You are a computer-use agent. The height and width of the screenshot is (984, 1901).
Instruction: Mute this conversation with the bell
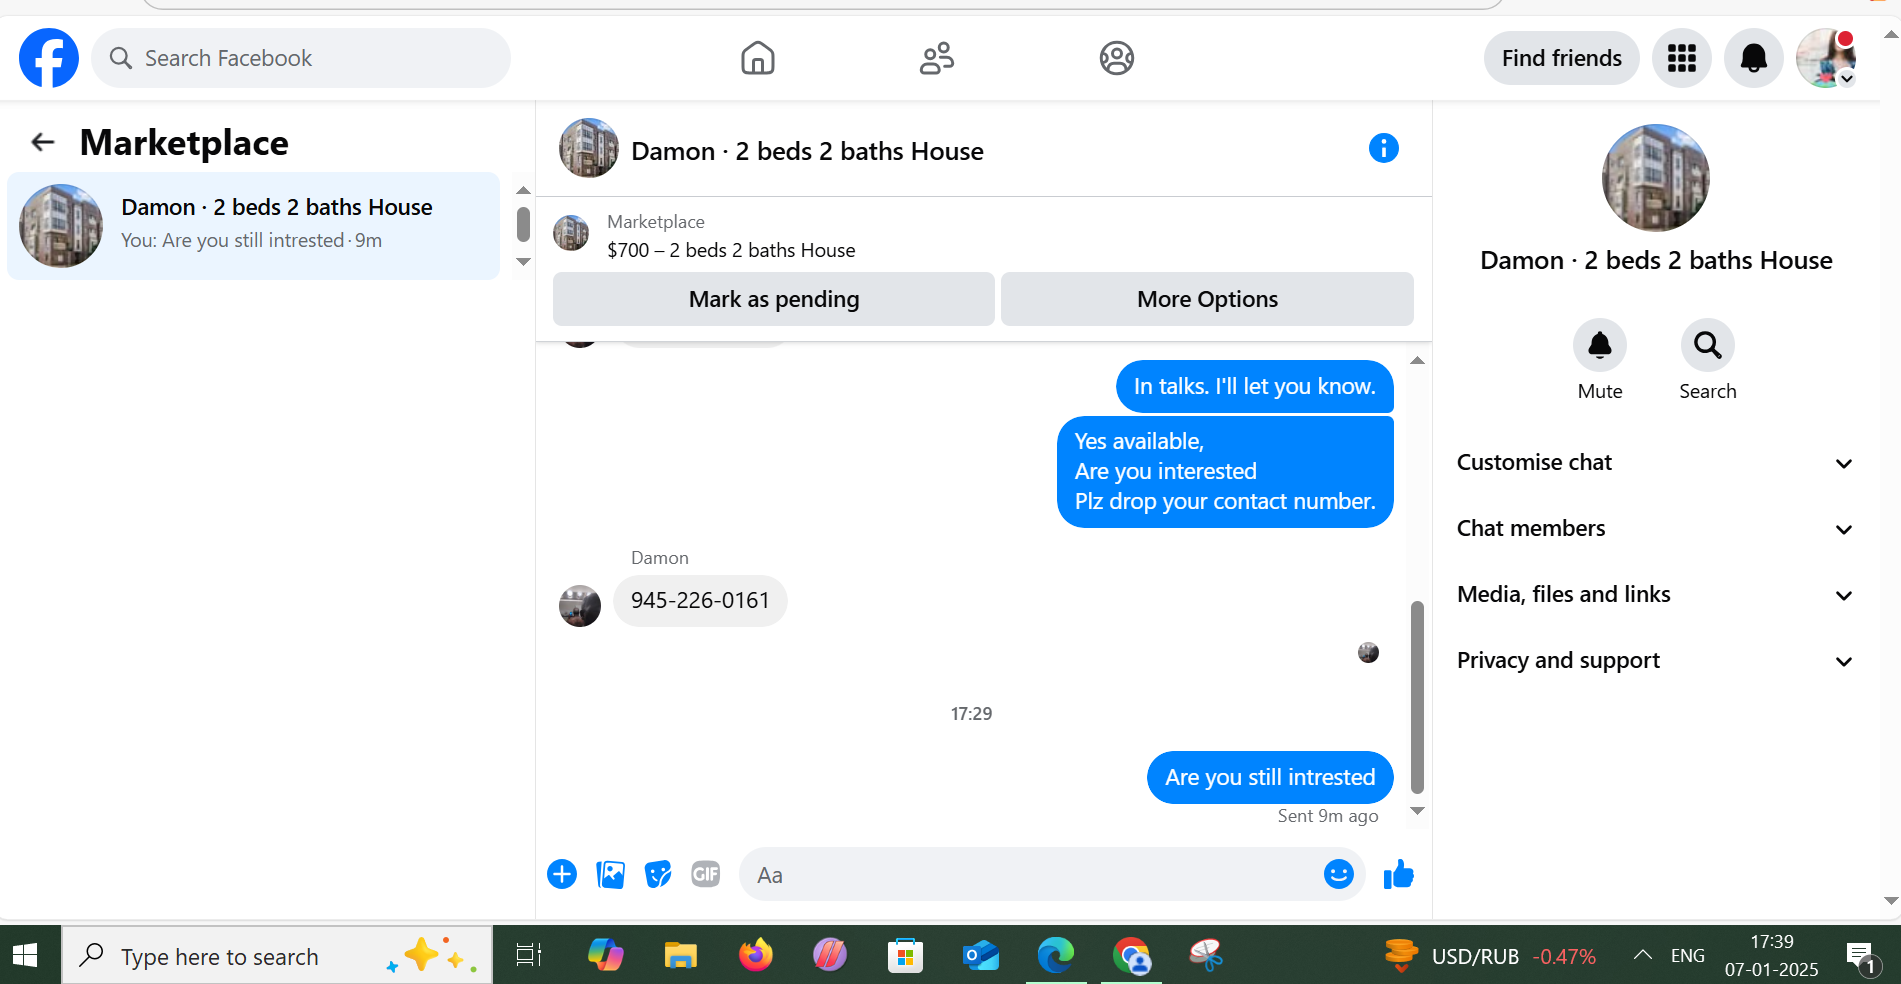point(1599,345)
